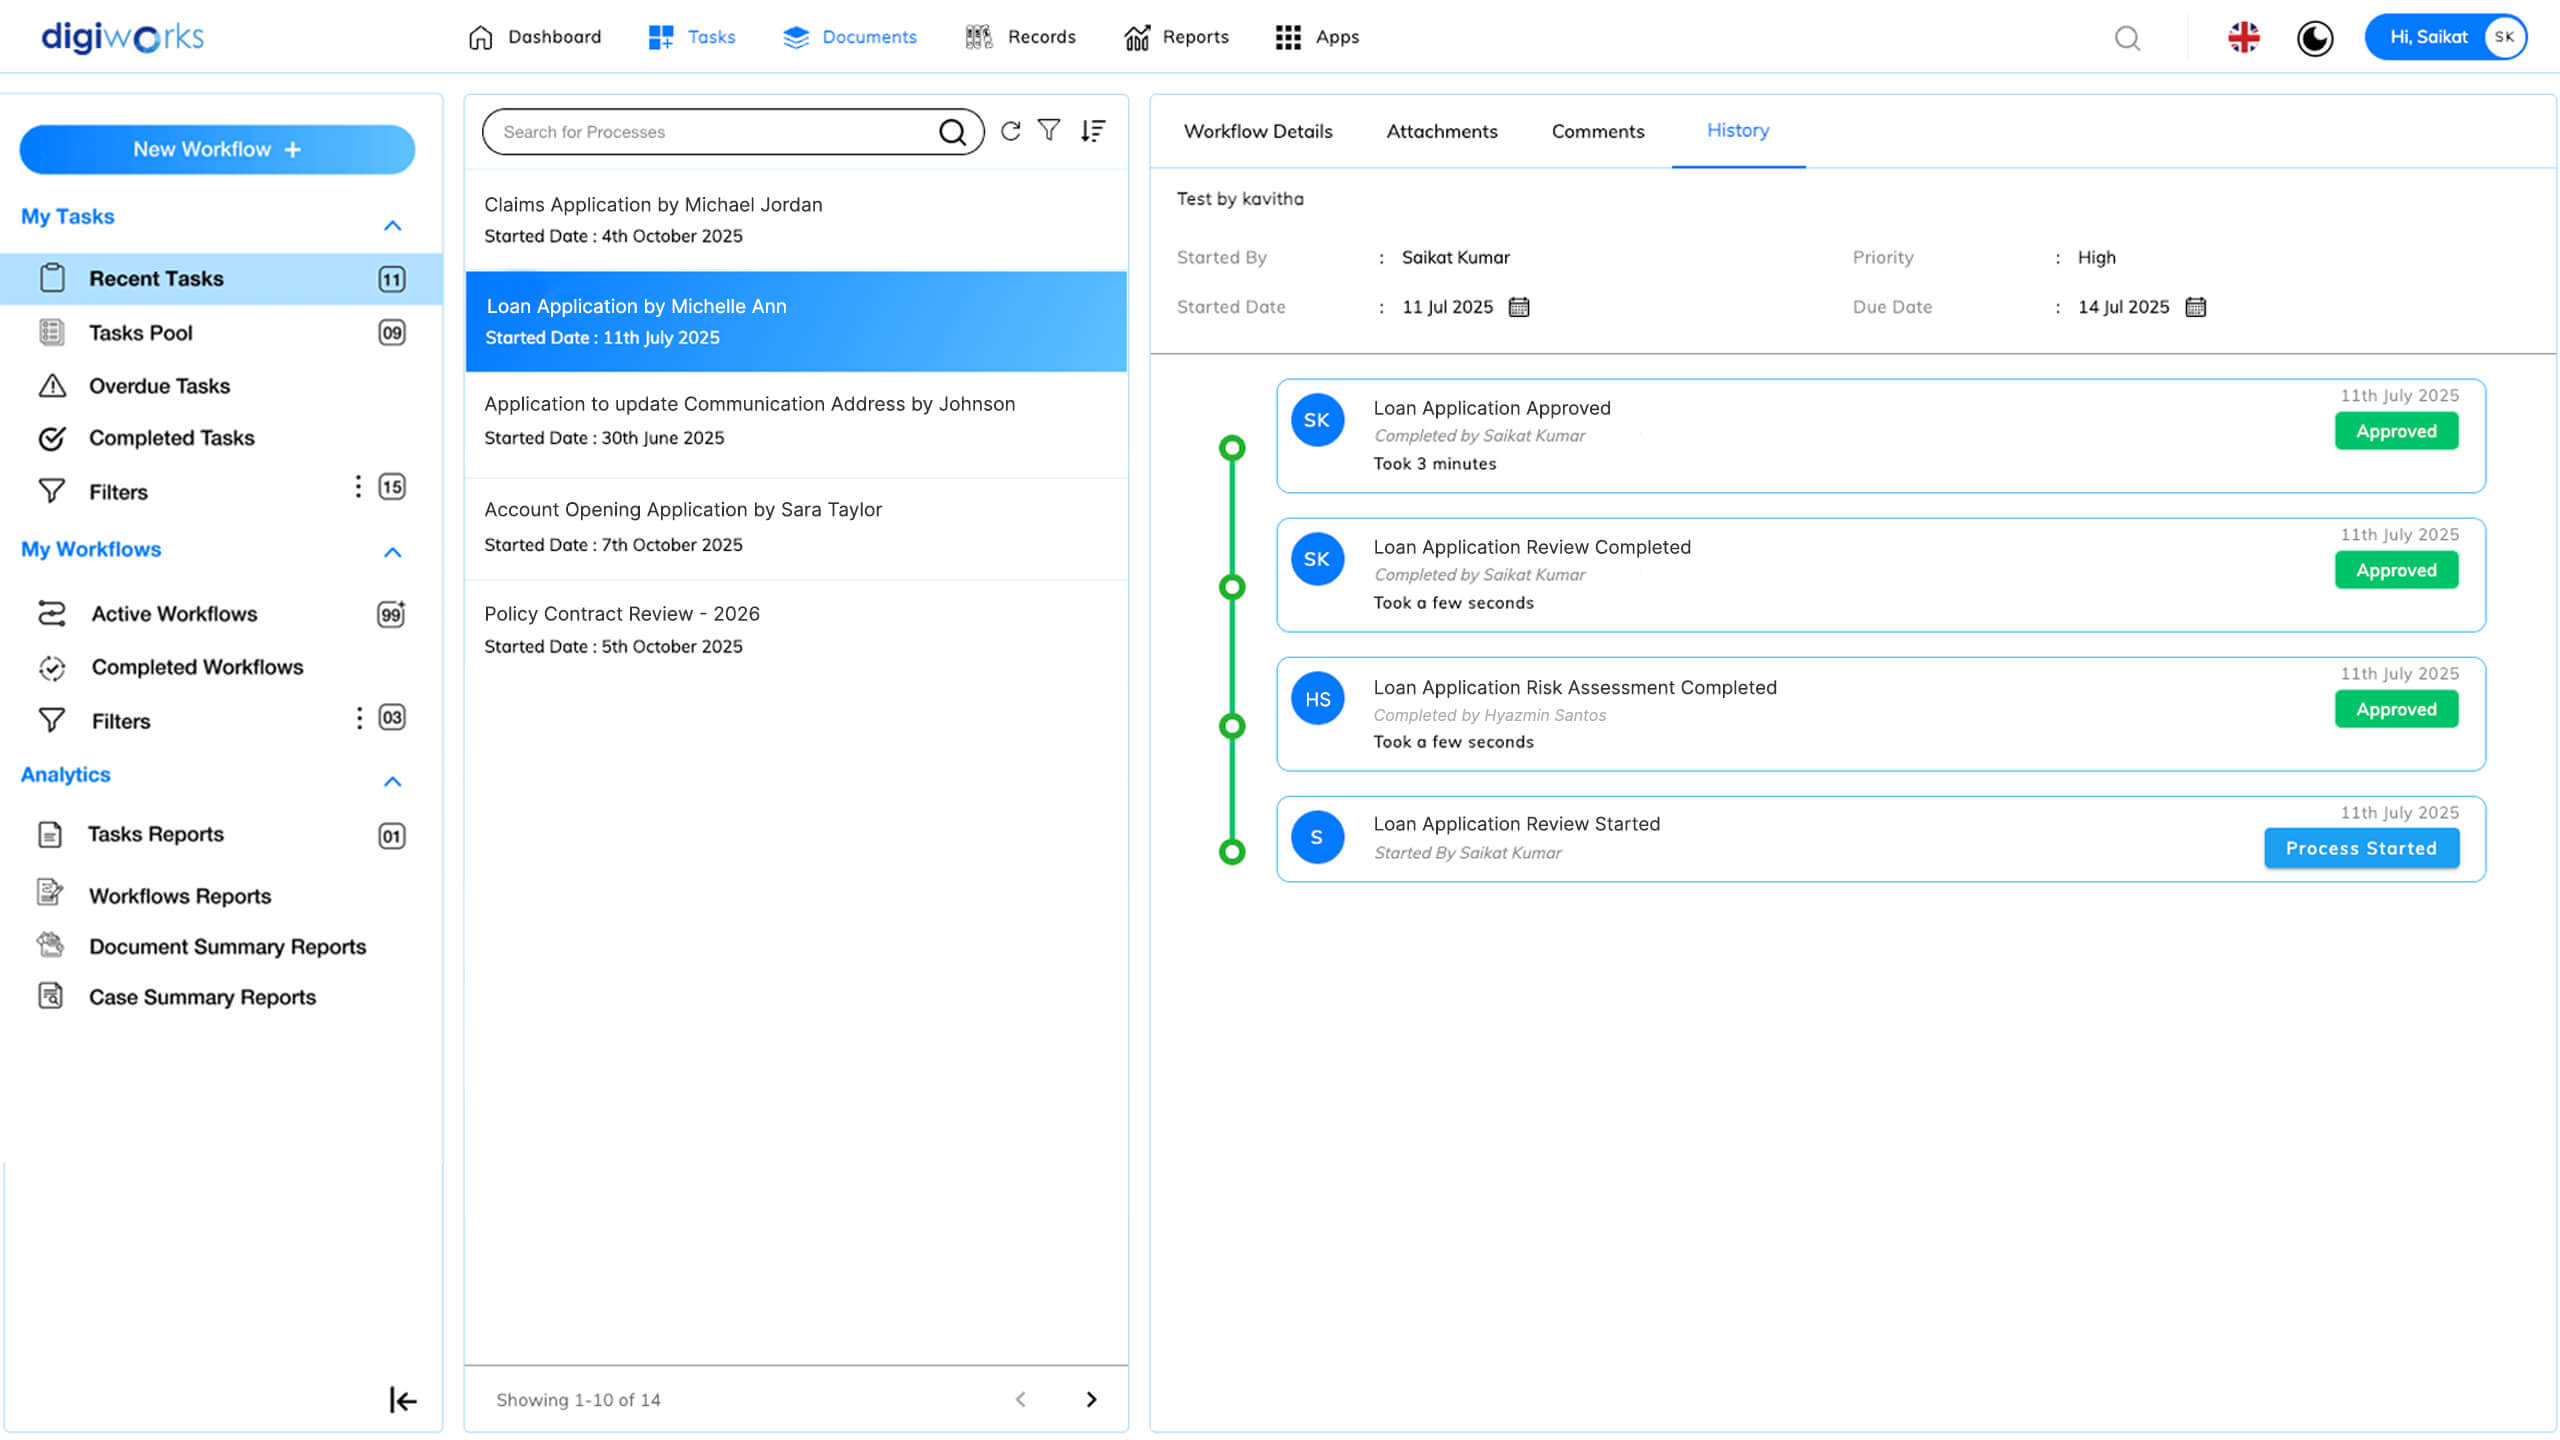Switch to the Attachments tab
Screen dimensions: 2560x1440
tap(1441, 131)
